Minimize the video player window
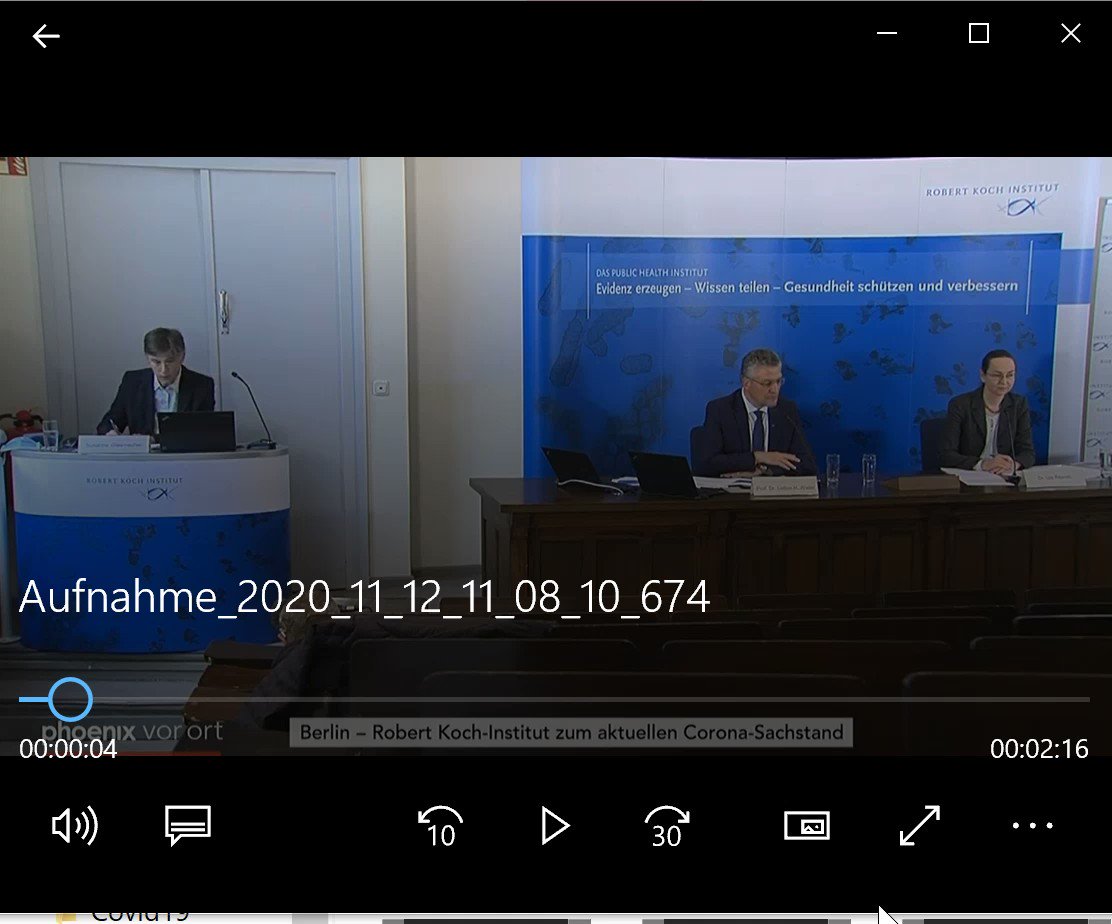The image size is (1112, 924). [x=886, y=33]
